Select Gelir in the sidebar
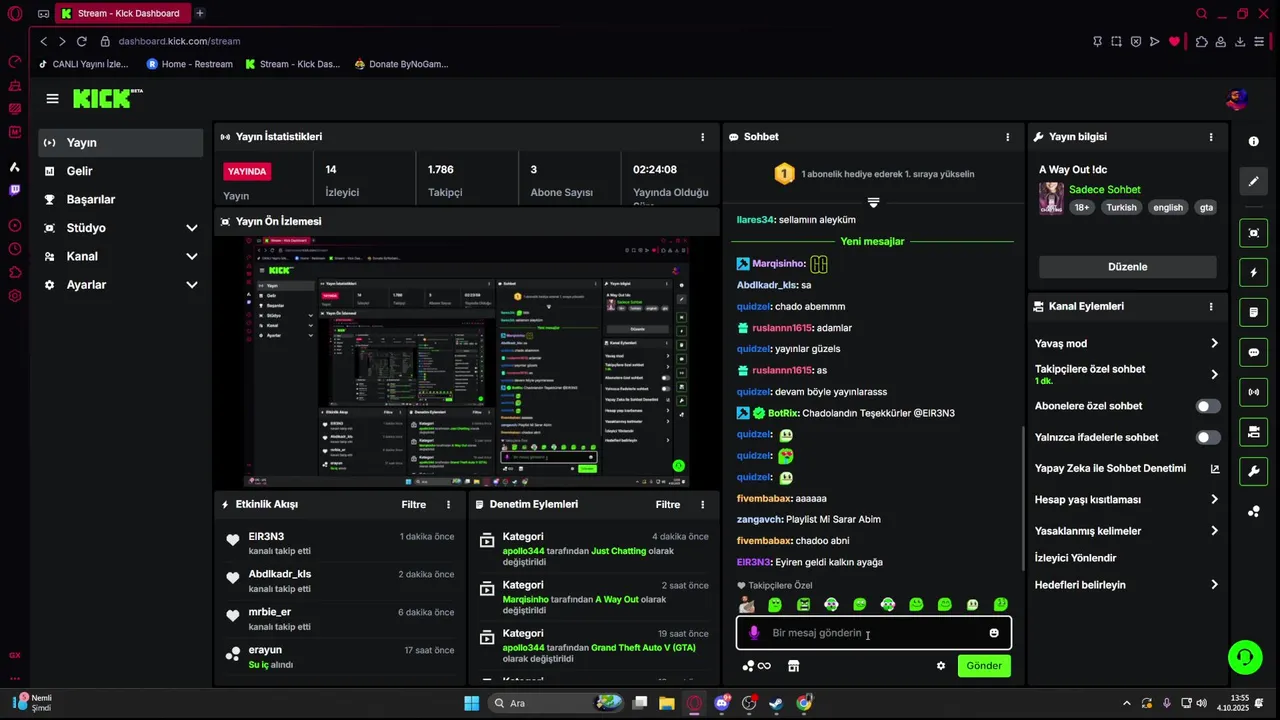1280x720 pixels. pos(121,171)
